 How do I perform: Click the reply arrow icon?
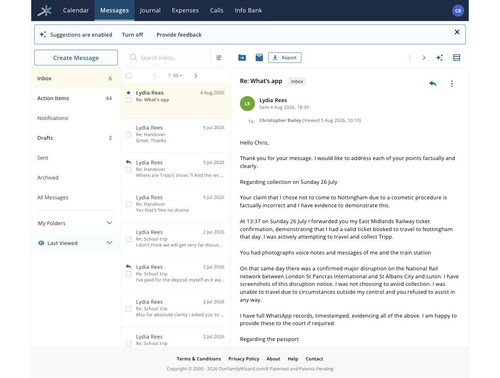coord(433,83)
